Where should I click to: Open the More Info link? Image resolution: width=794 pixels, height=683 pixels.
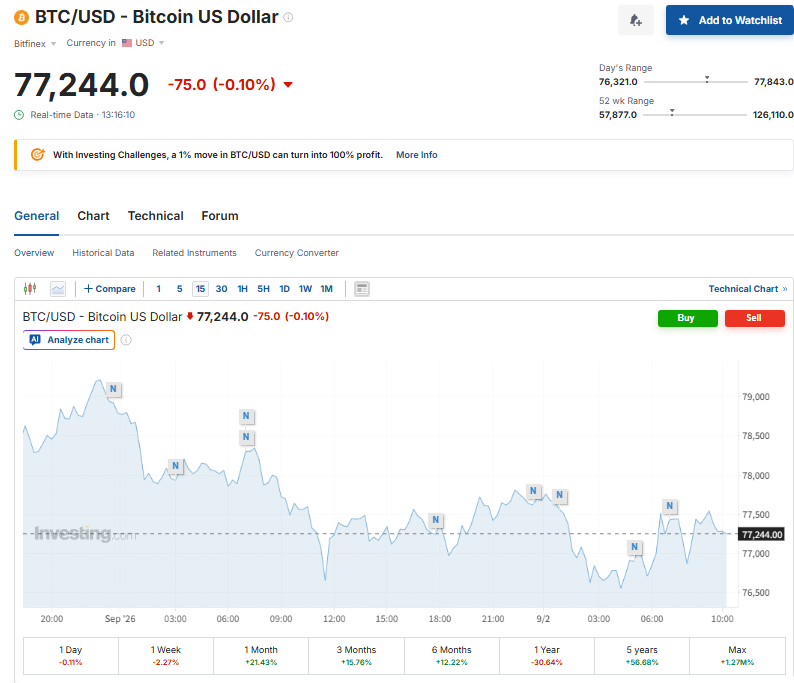(x=416, y=155)
